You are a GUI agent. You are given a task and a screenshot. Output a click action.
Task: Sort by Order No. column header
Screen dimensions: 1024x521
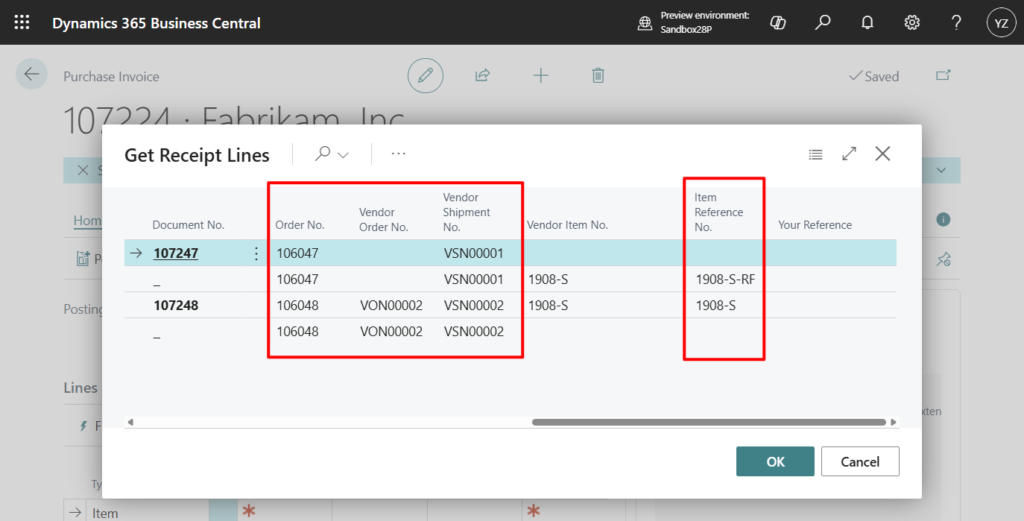click(300, 226)
